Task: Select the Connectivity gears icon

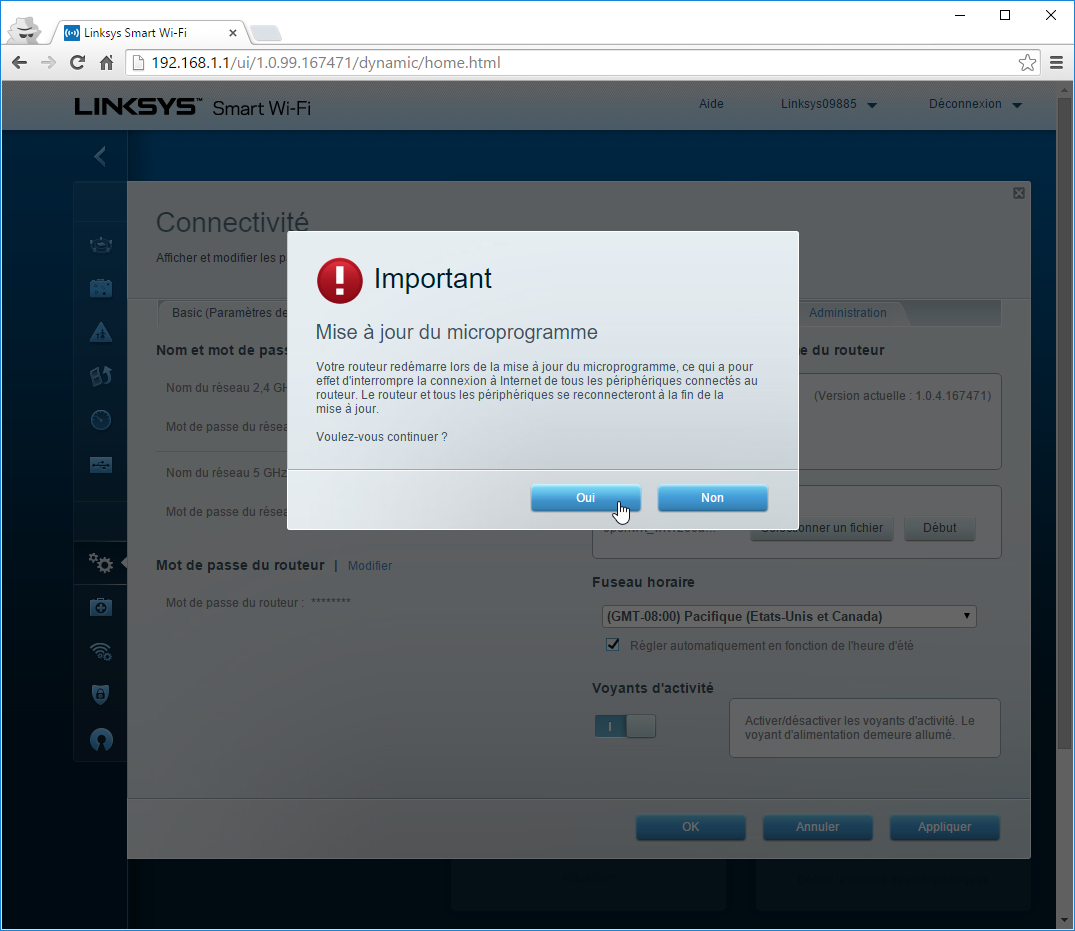Action: pos(101,563)
